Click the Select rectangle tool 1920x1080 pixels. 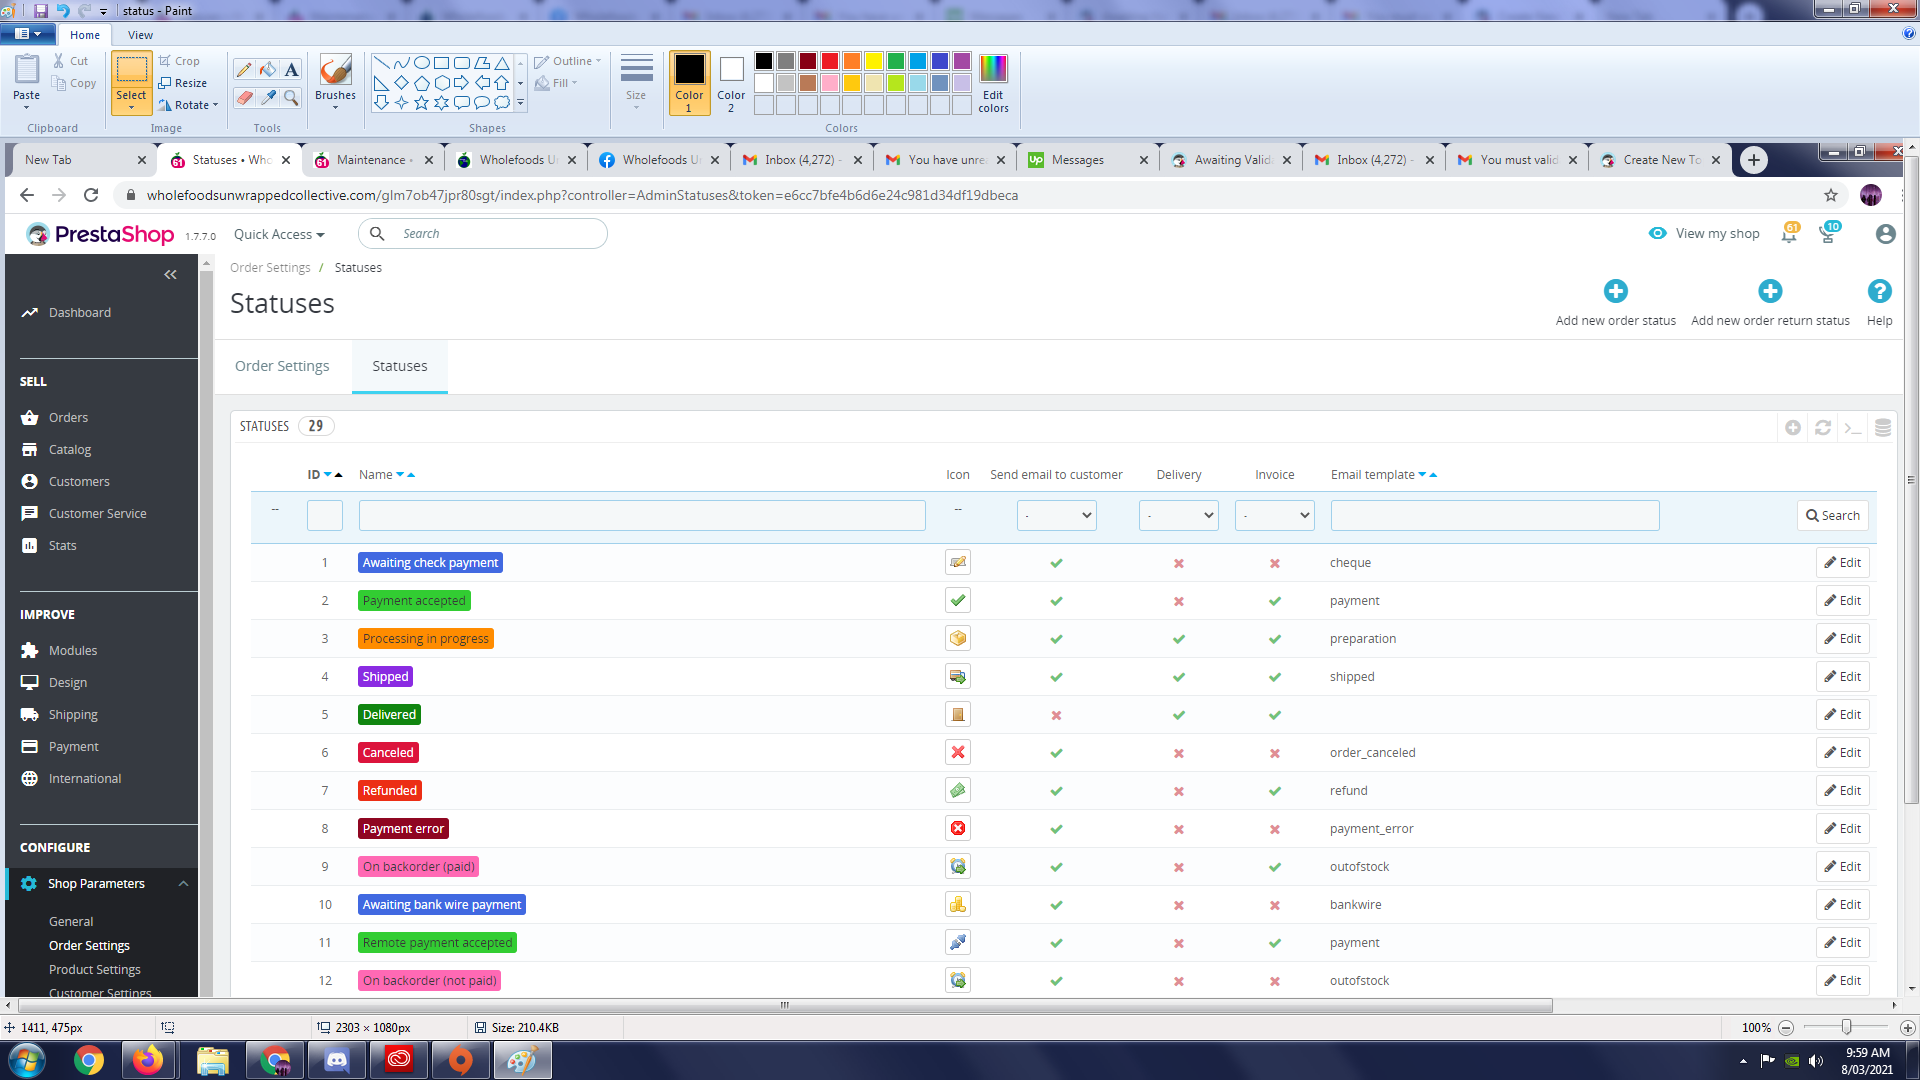coord(131,70)
